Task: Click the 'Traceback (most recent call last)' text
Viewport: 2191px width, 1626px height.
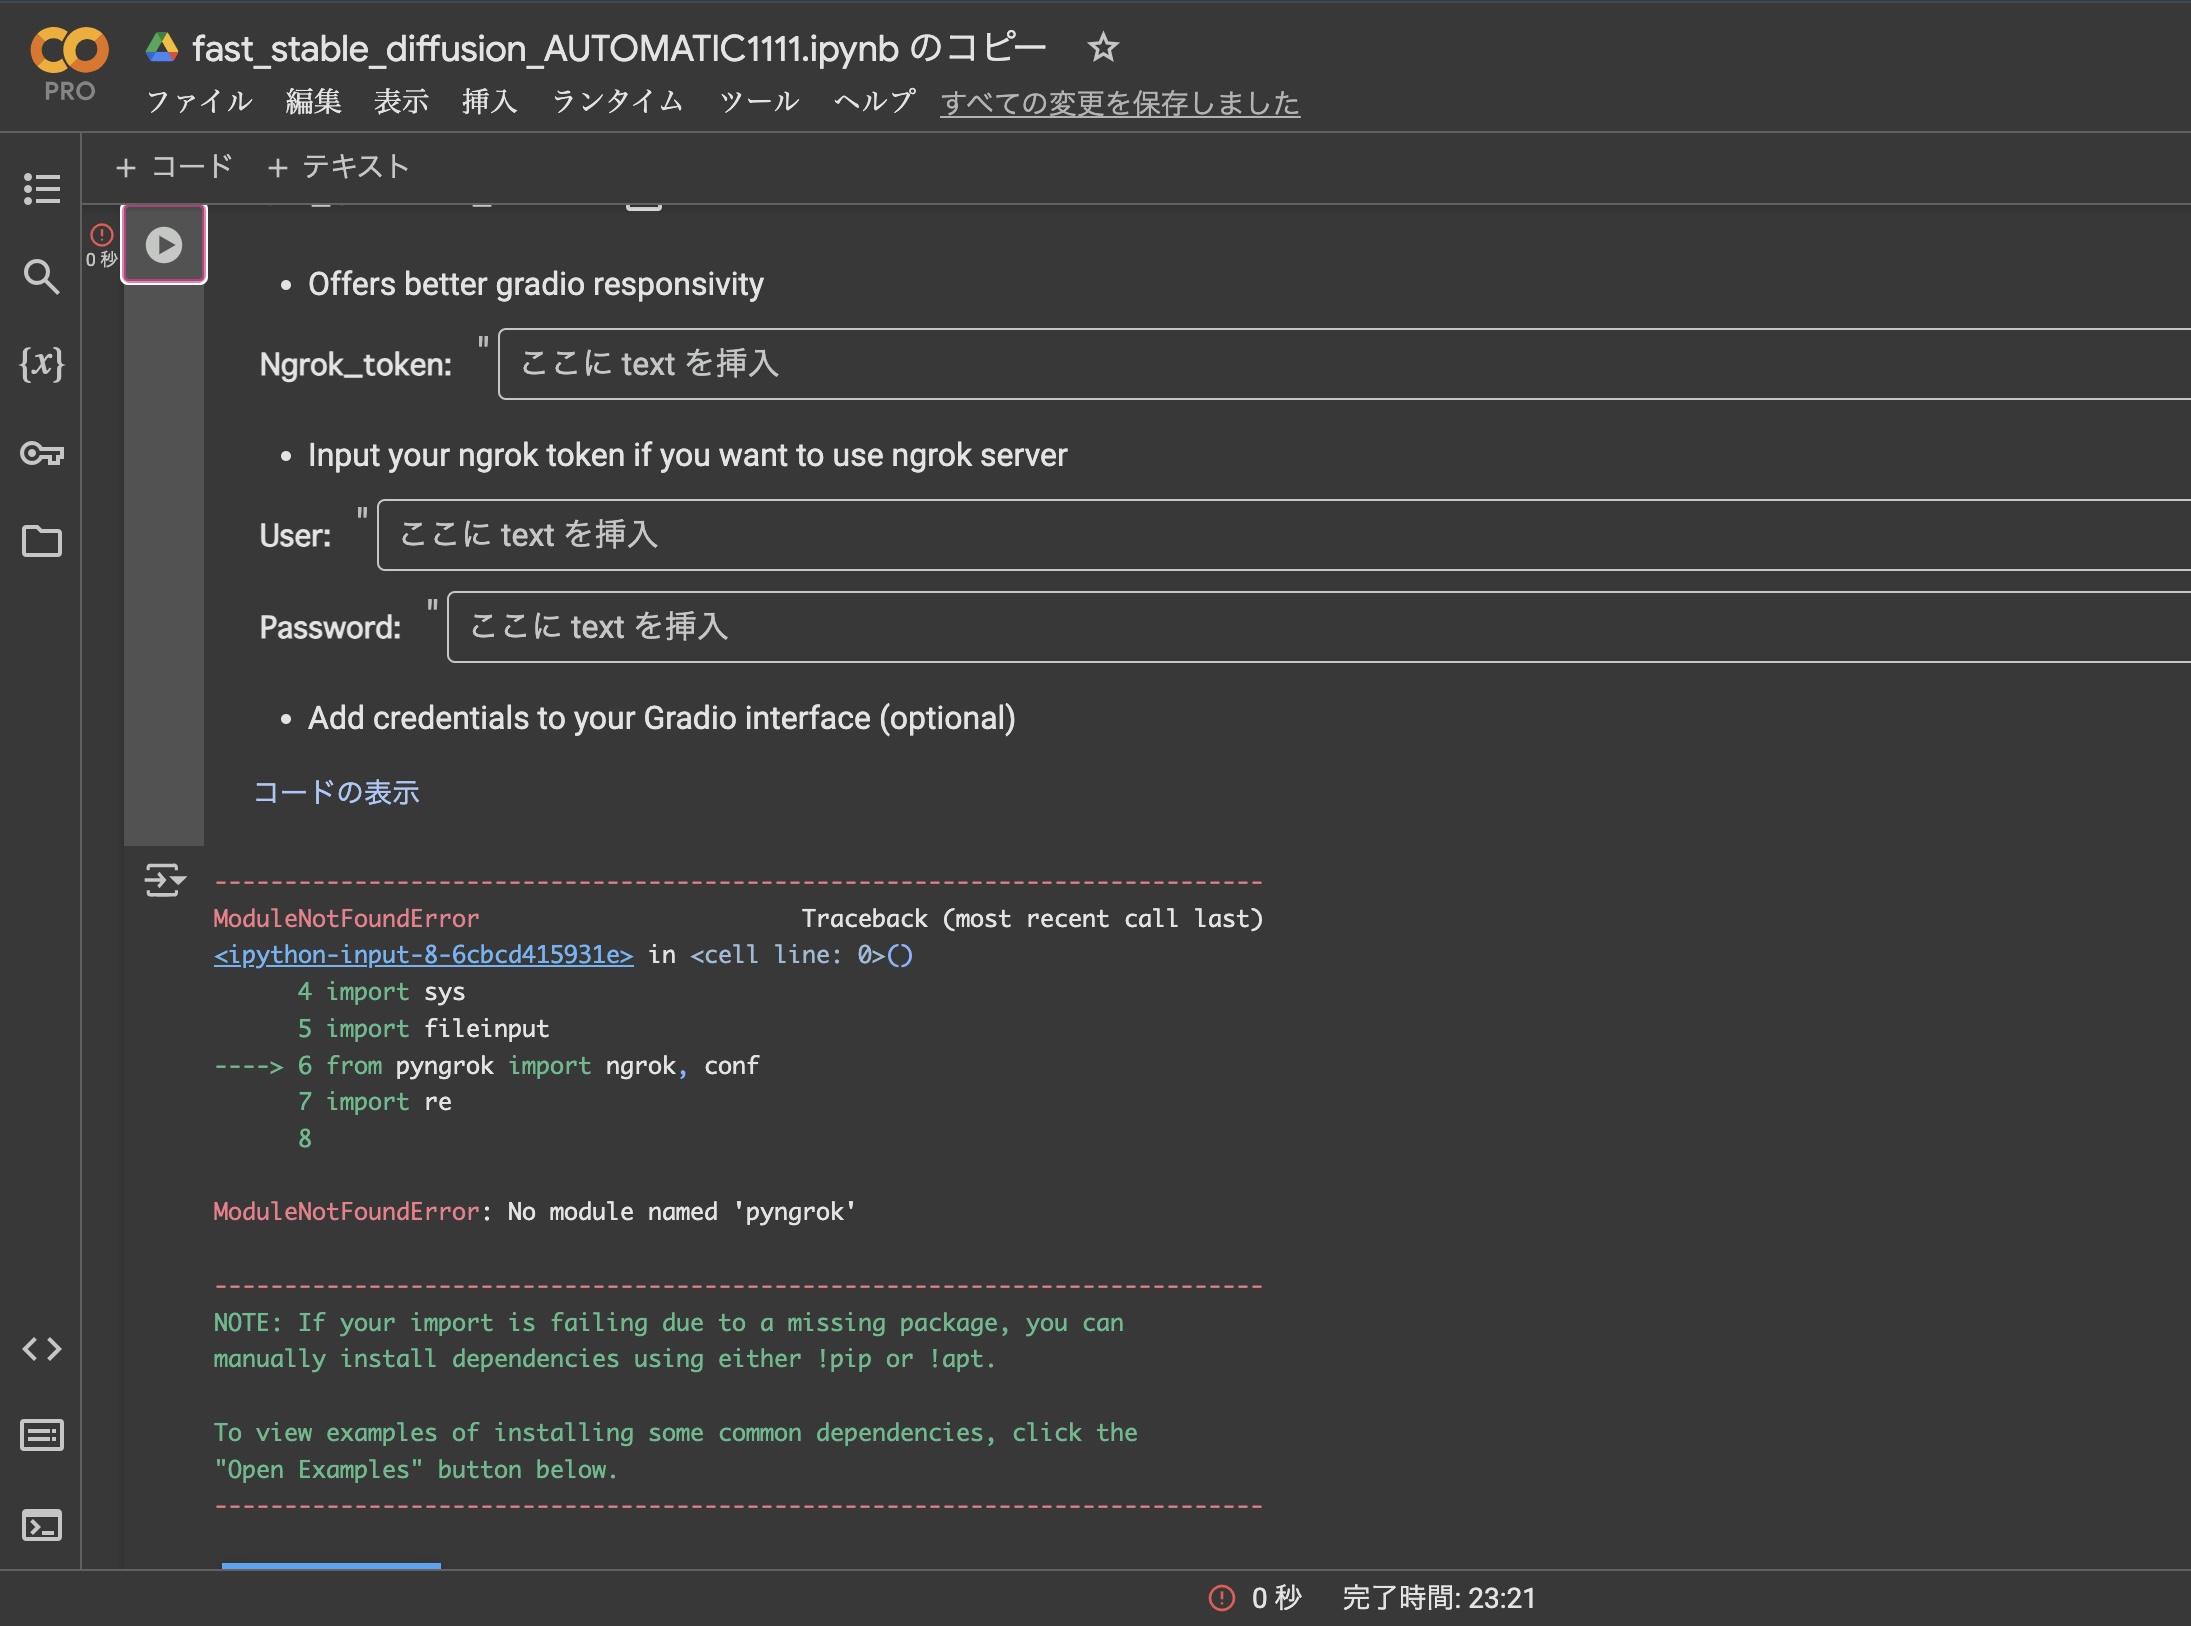Action: click(1032, 919)
